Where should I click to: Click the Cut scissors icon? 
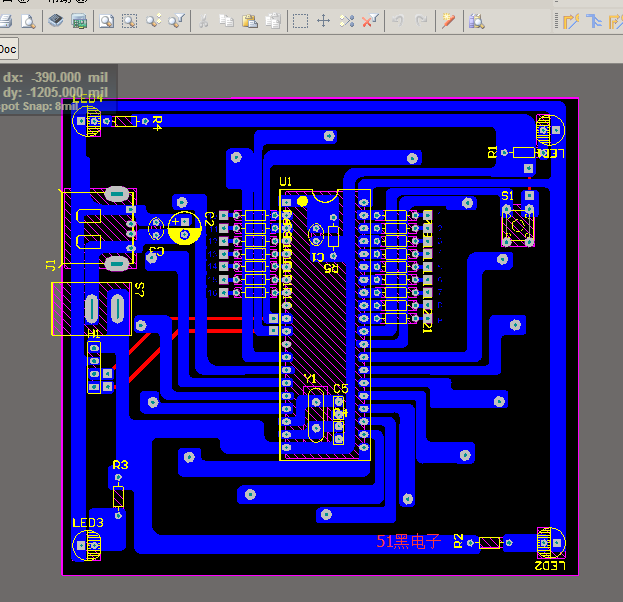(x=203, y=21)
